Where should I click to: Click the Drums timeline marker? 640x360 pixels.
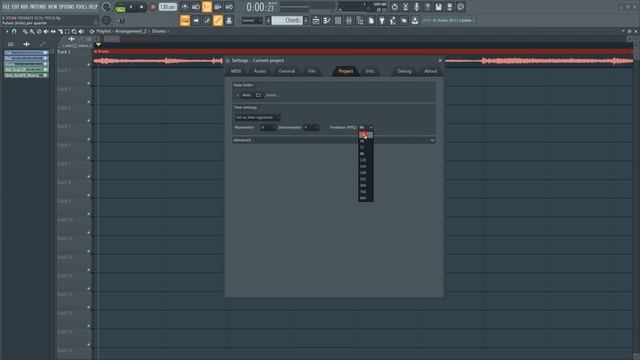[x=102, y=51]
